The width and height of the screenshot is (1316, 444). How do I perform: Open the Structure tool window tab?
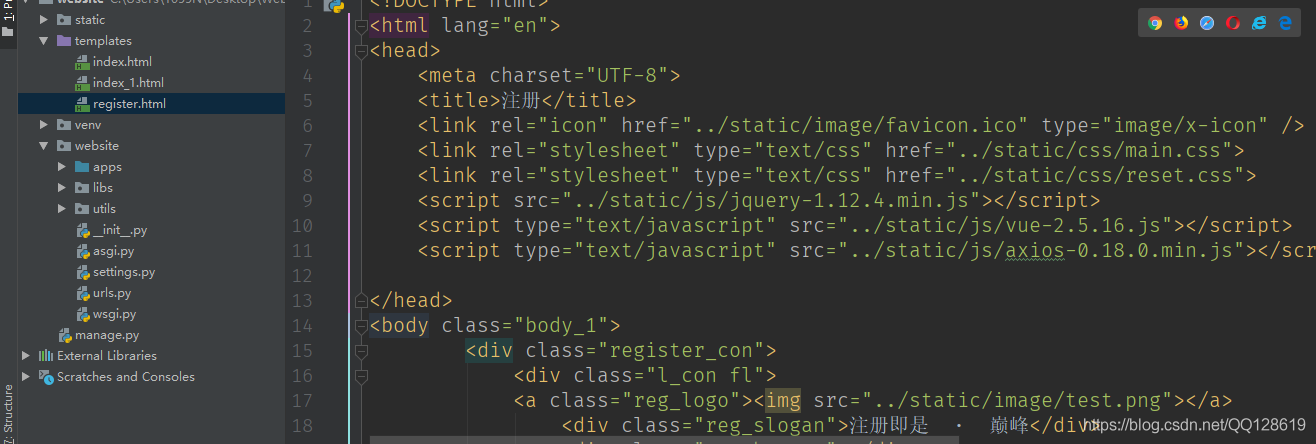point(8,412)
